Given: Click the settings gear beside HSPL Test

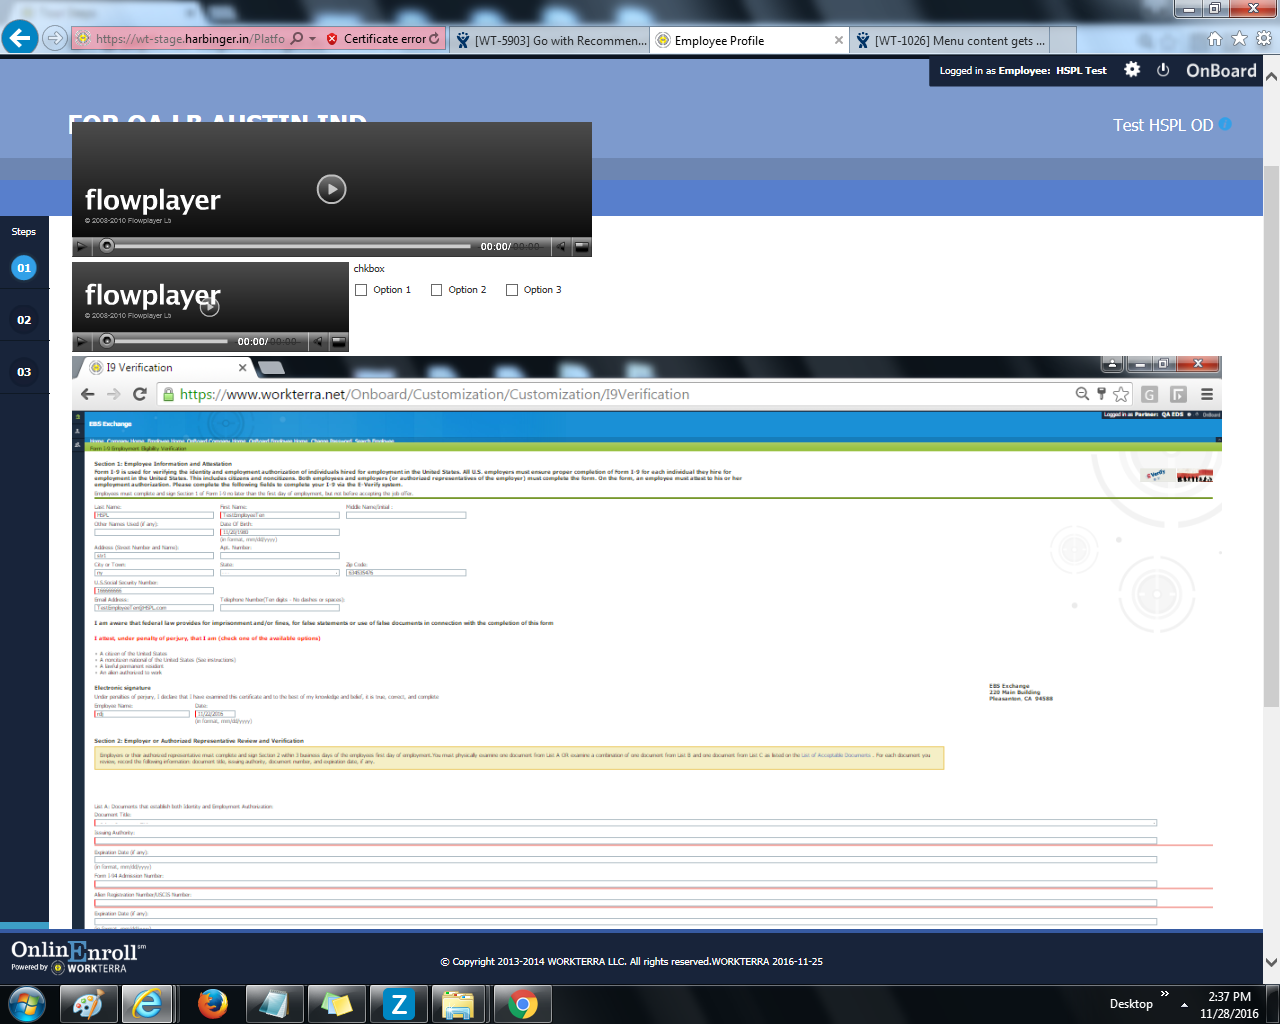Looking at the screenshot, I should click(1132, 70).
